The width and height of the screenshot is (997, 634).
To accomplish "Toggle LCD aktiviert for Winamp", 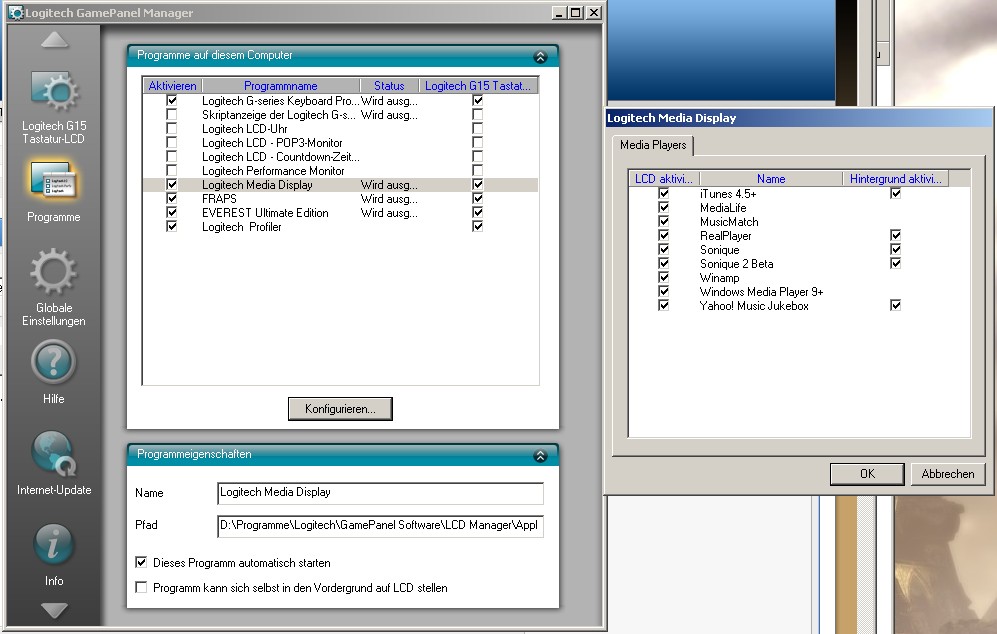I will tap(664, 277).
